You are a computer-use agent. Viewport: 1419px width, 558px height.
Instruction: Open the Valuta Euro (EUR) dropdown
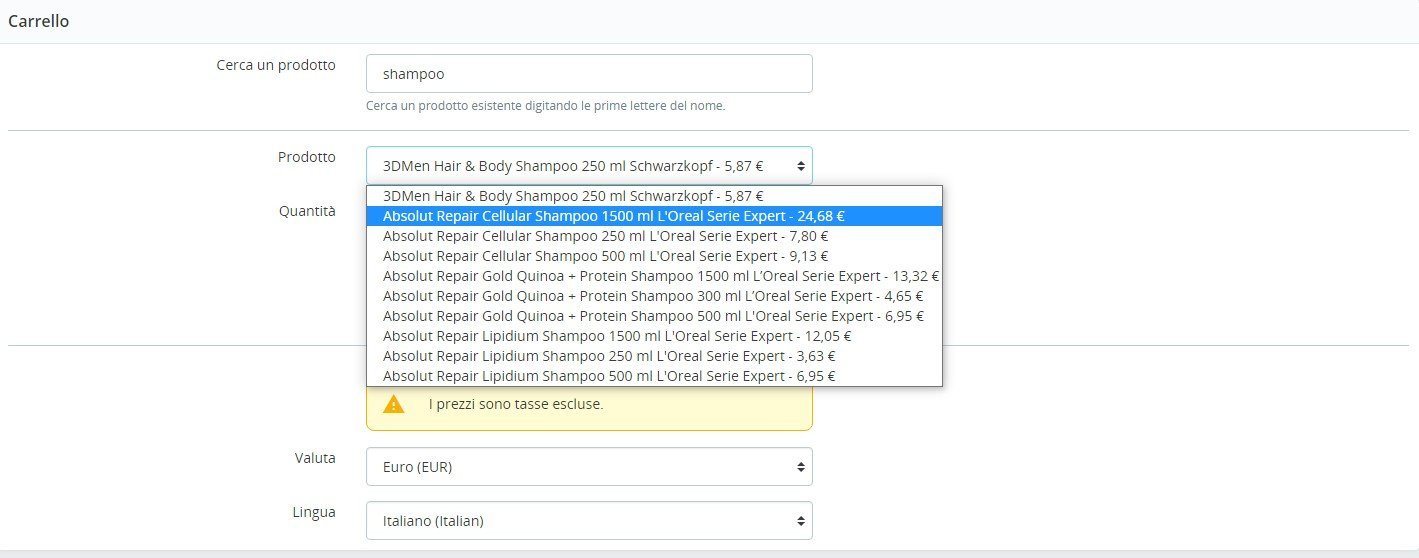point(589,467)
